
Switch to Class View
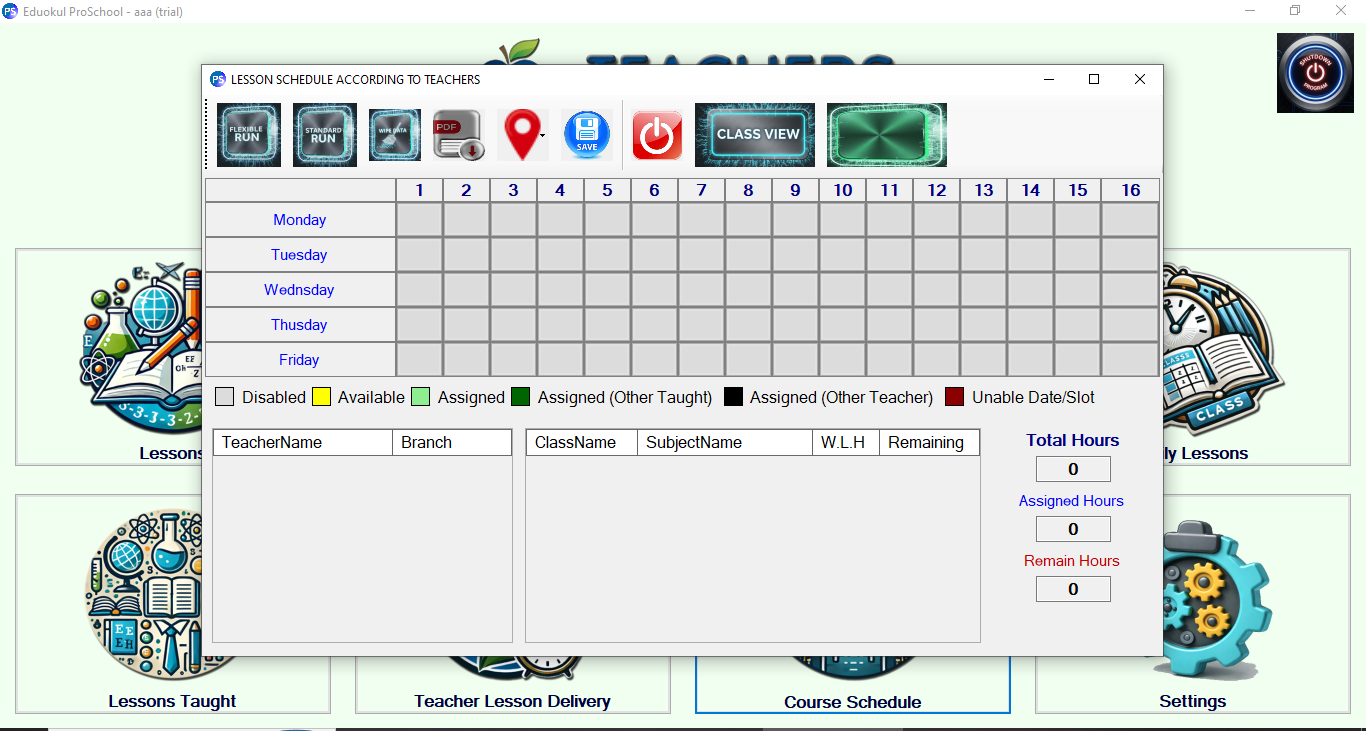click(755, 135)
